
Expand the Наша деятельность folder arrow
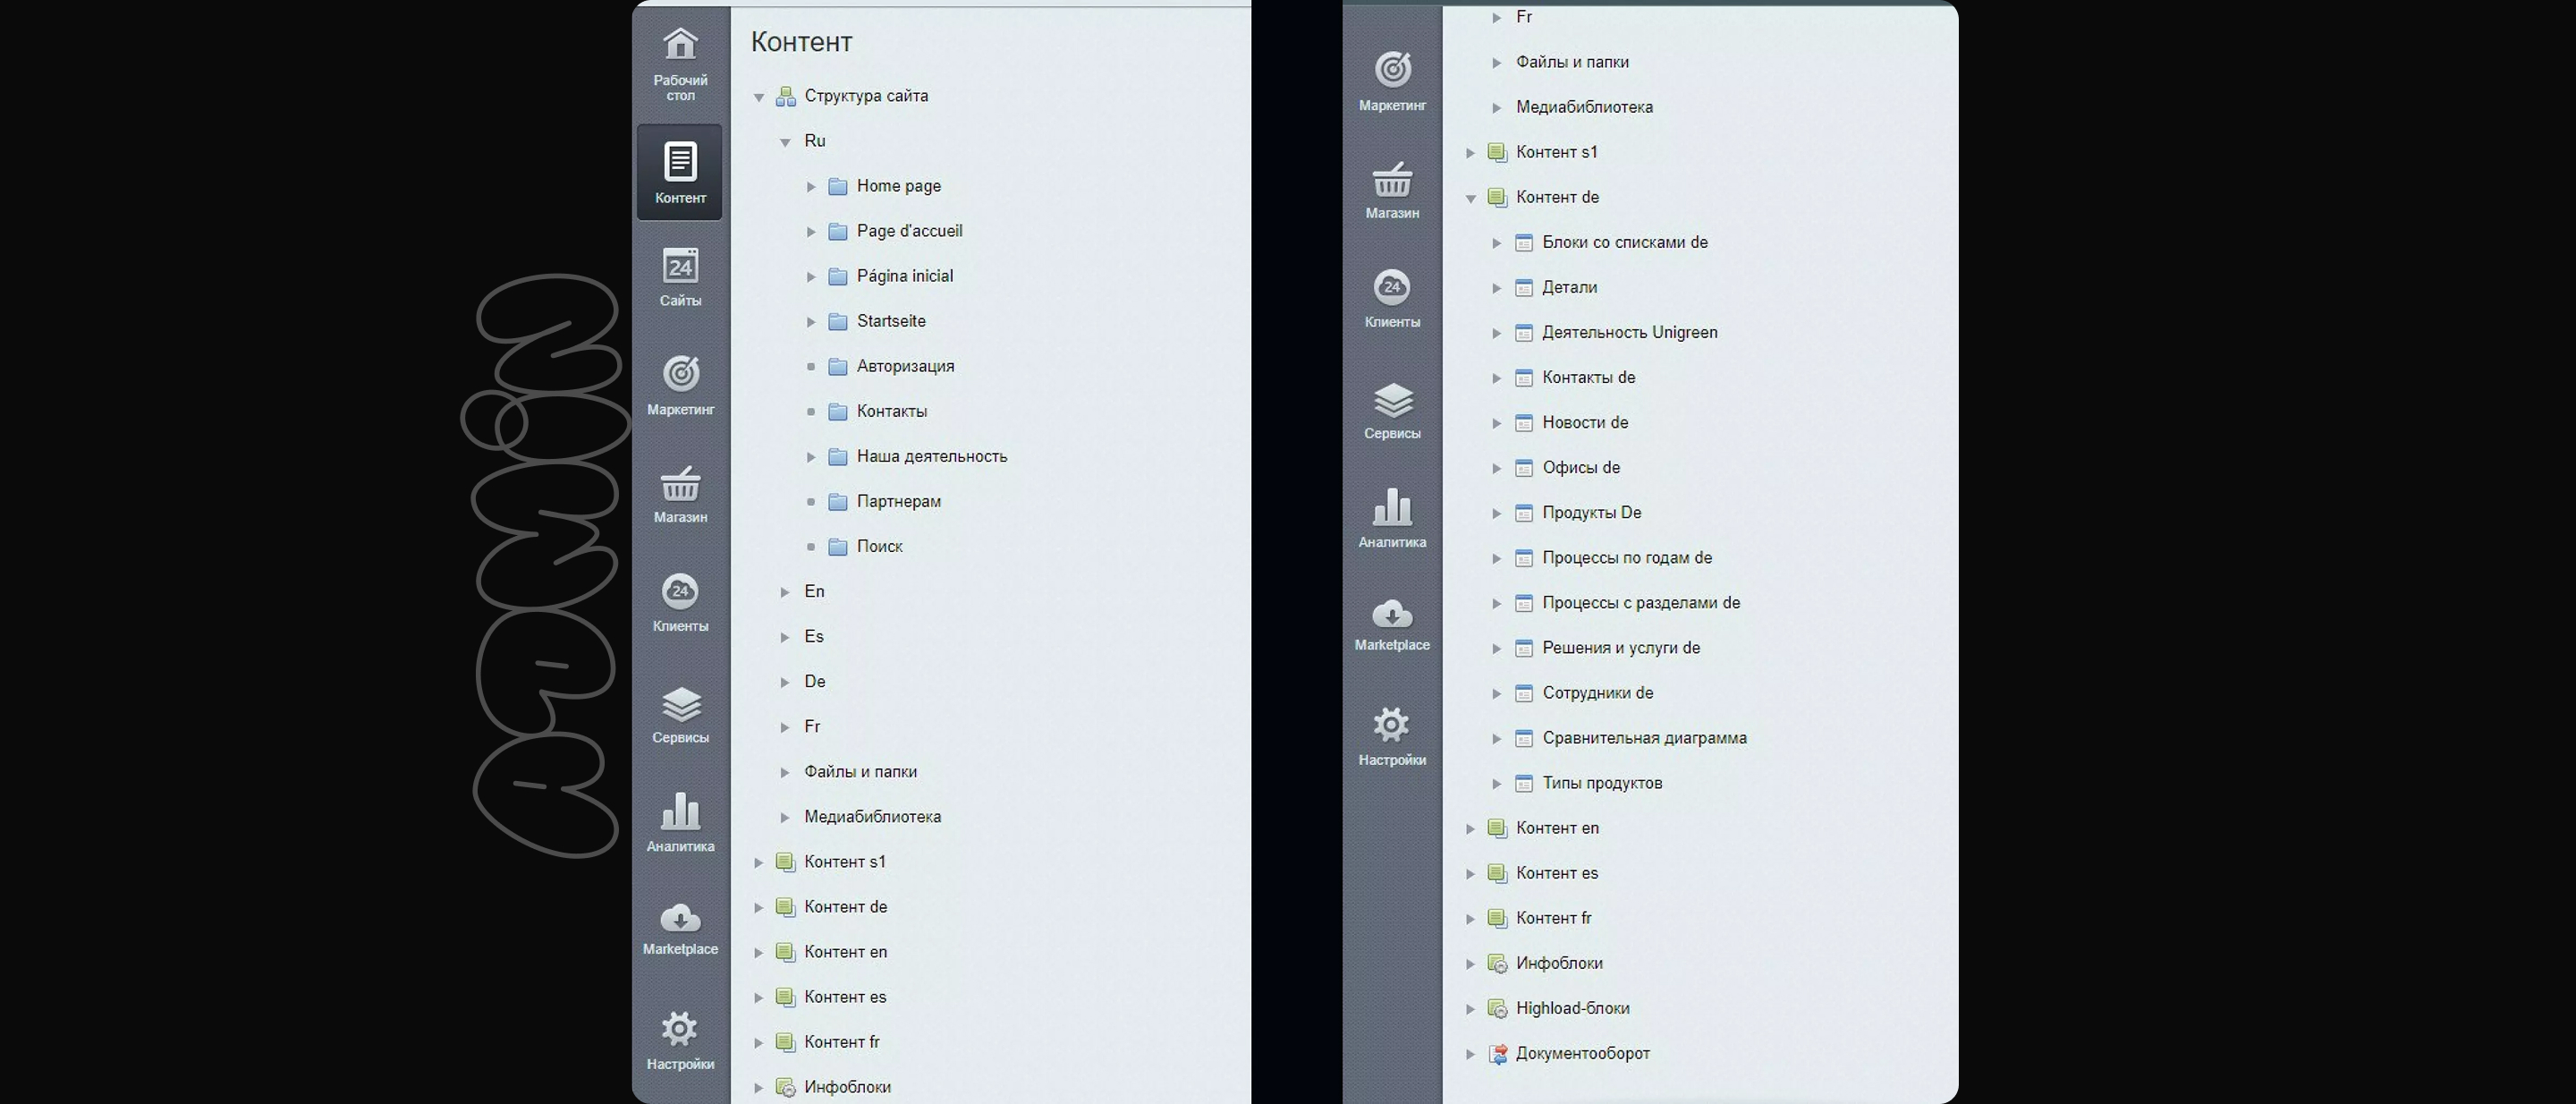pos(811,457)
